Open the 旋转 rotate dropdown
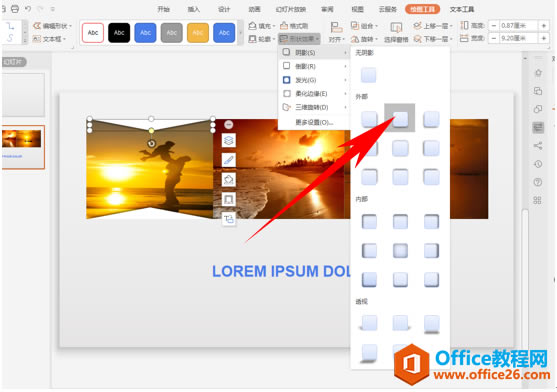The image size is (557, 392). coord(364,39)
